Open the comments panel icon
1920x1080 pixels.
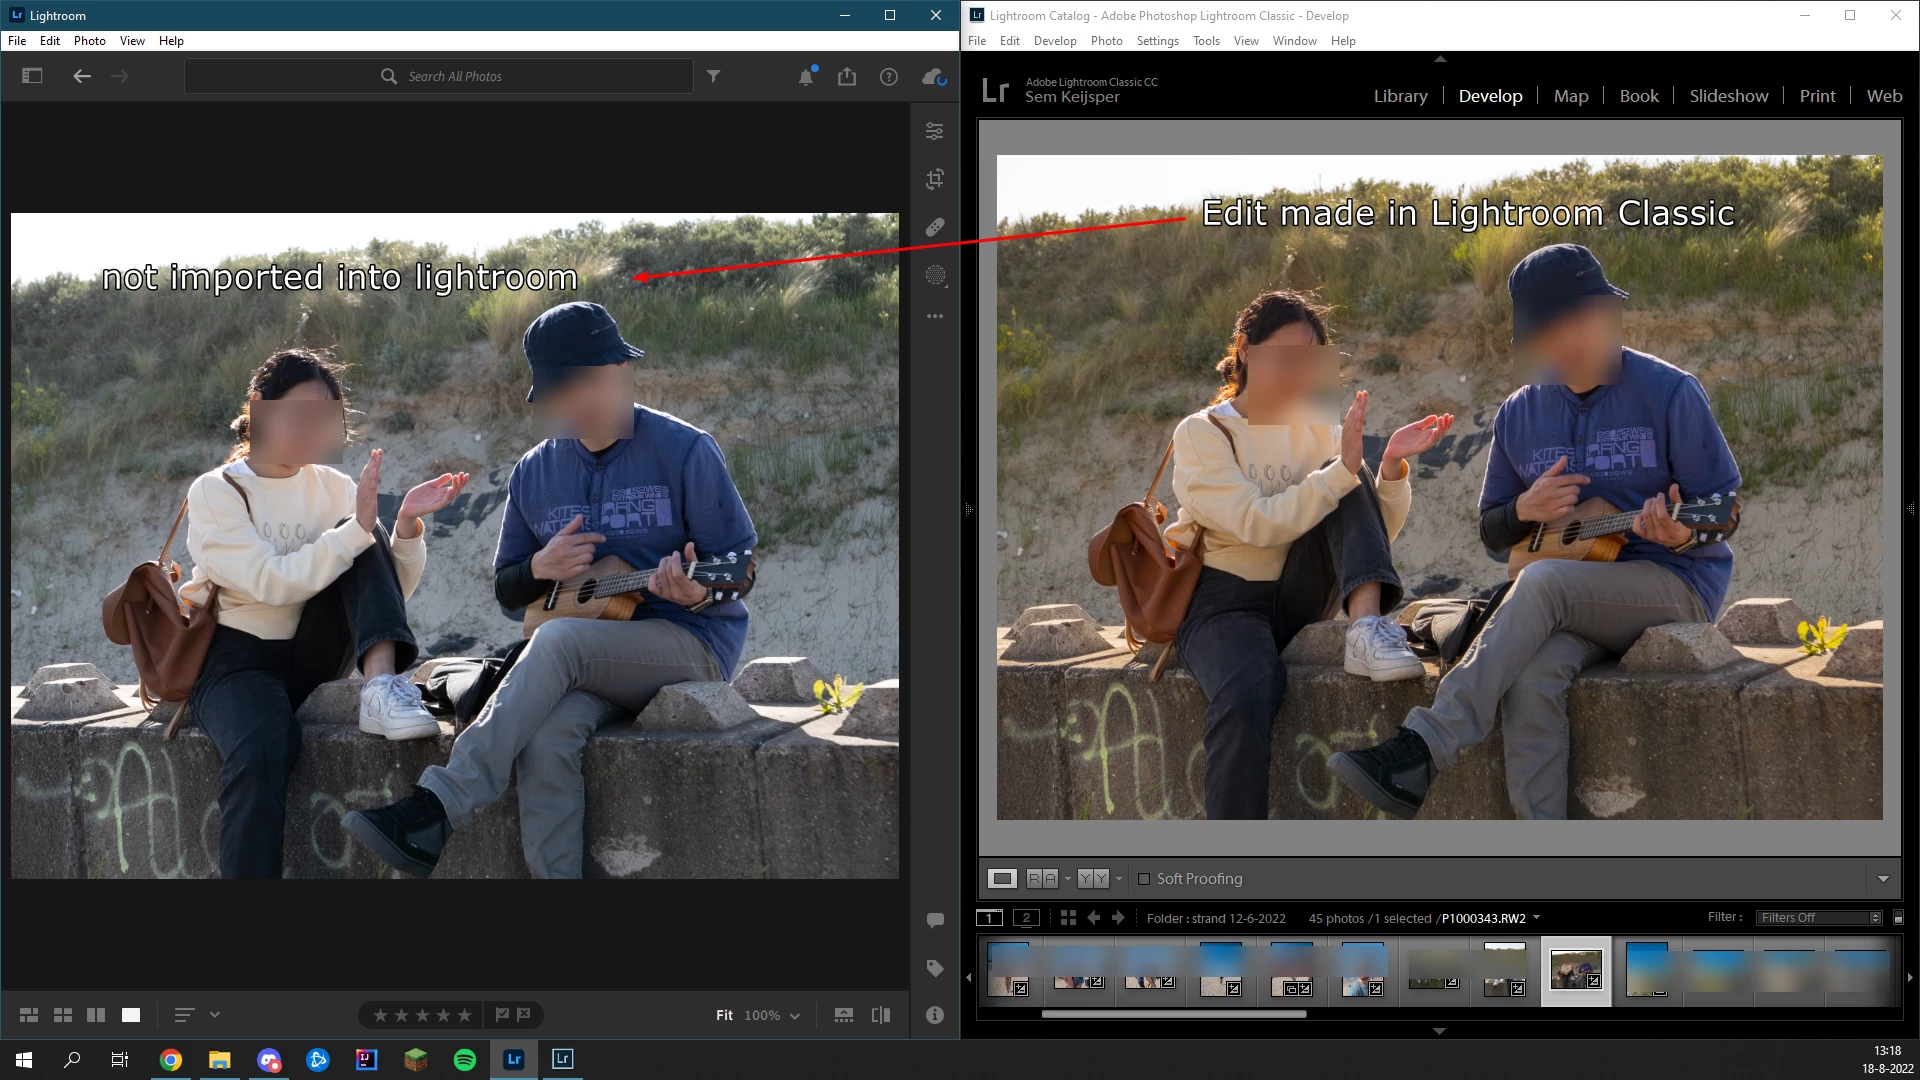coord(934,920)
